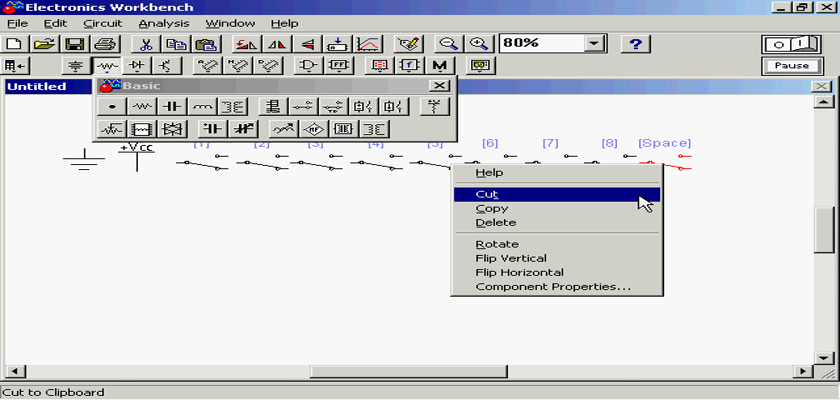Click the Copy toolbar icon
Viewport: 840px width, 400px height.
[175, 44]
